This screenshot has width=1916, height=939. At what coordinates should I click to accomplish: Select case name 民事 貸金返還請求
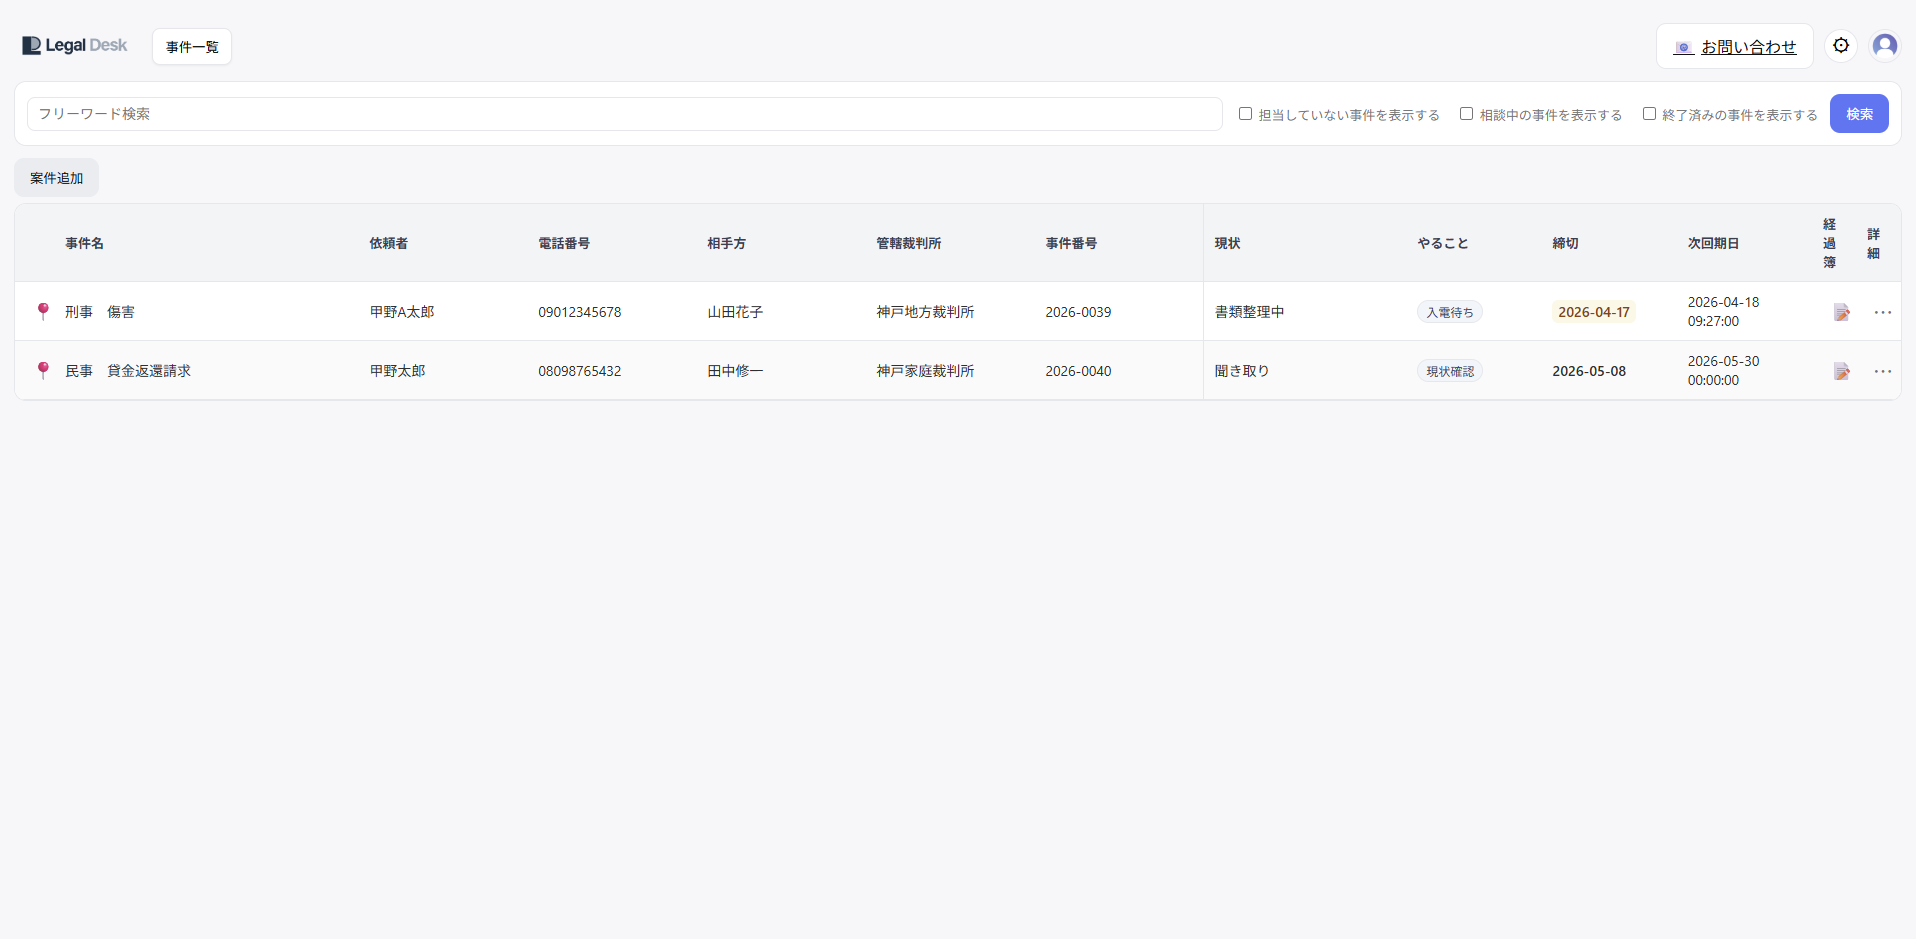tap(128, 371)
